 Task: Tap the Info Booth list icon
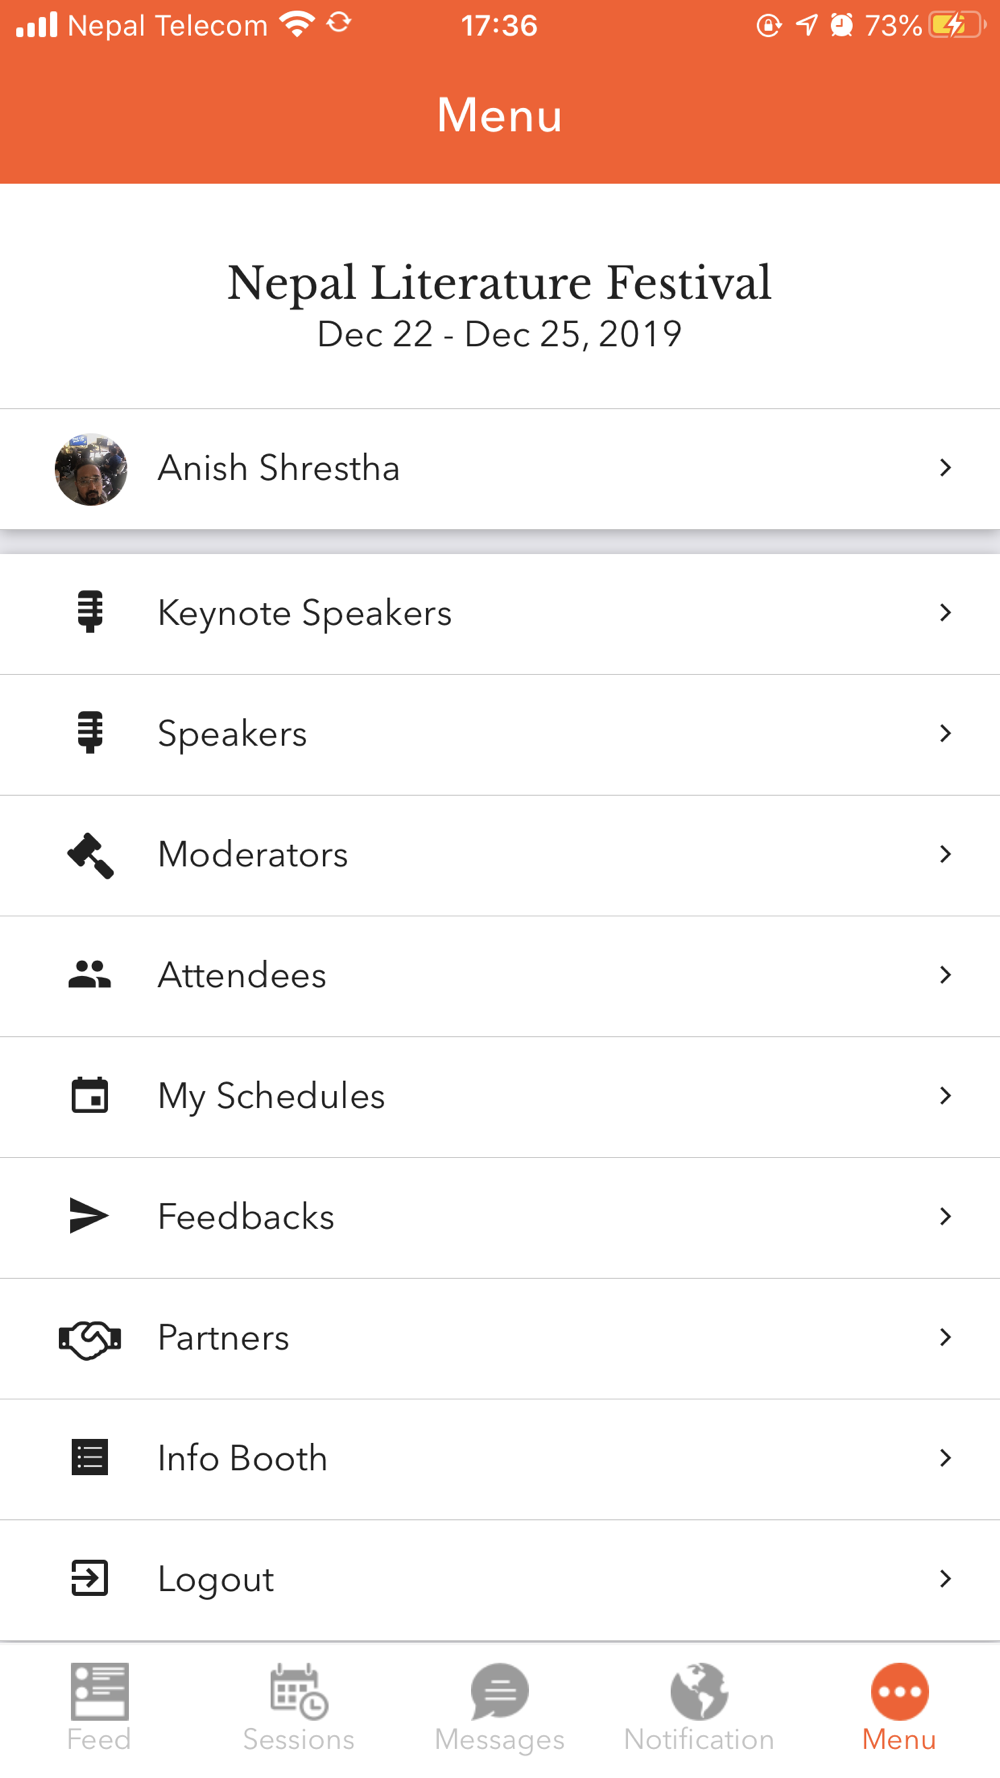[90, 1458]
